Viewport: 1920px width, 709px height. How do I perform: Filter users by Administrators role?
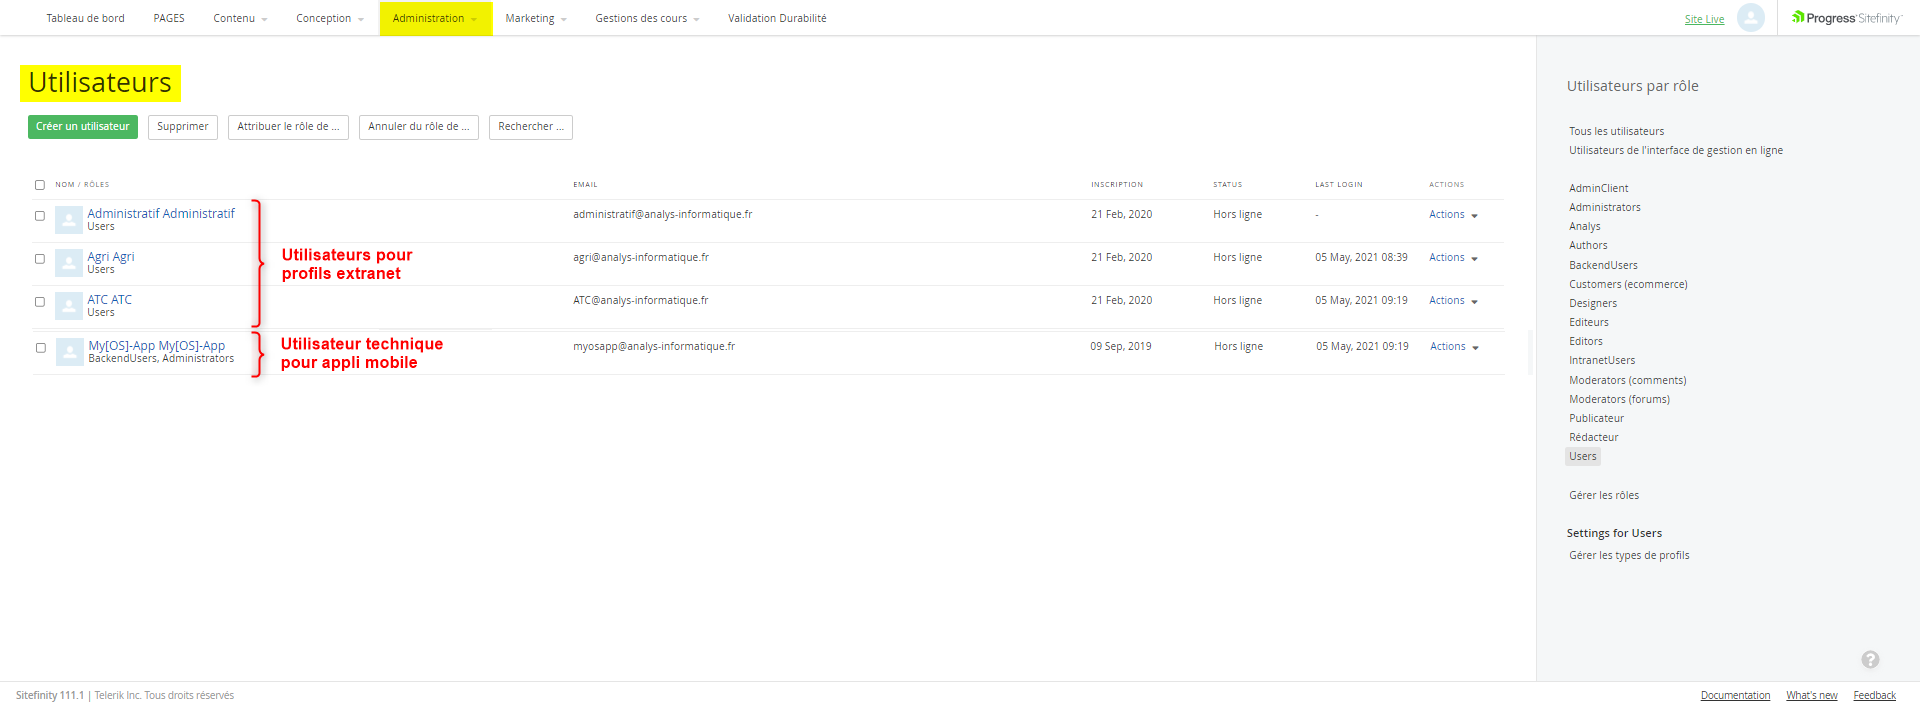pos(1604,207)
